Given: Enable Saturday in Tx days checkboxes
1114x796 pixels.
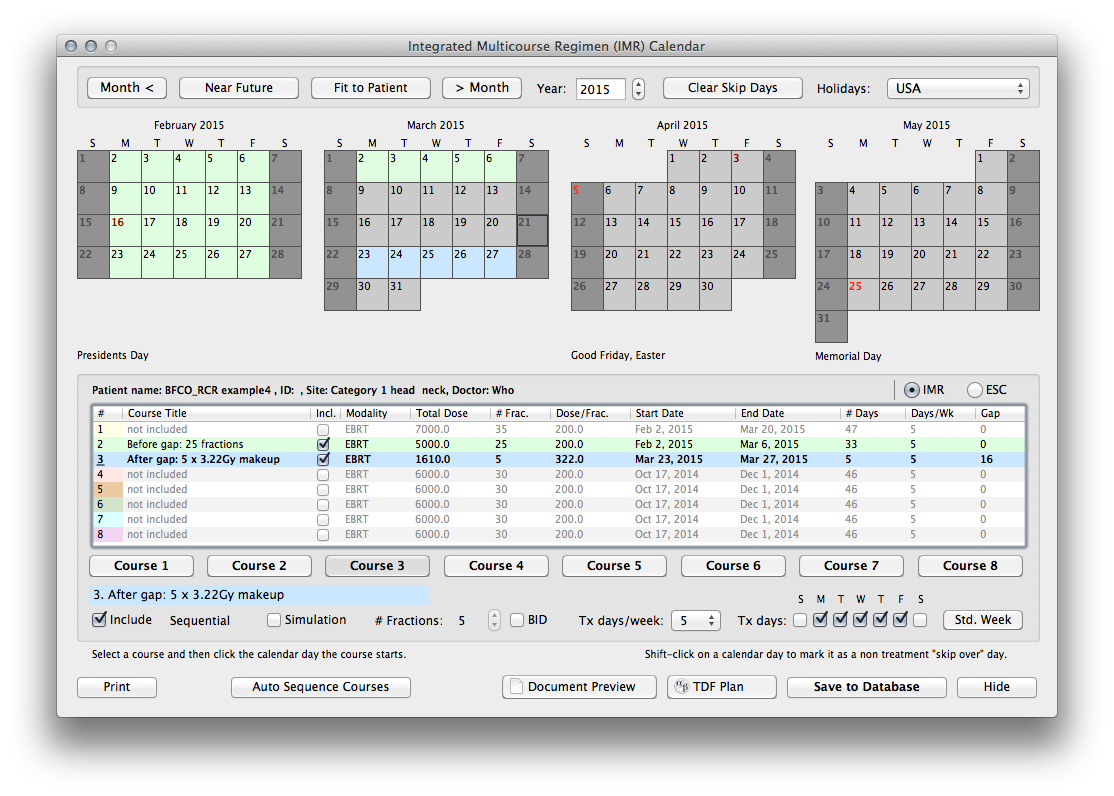Looking at the screenshot, I should click(920, 620).
